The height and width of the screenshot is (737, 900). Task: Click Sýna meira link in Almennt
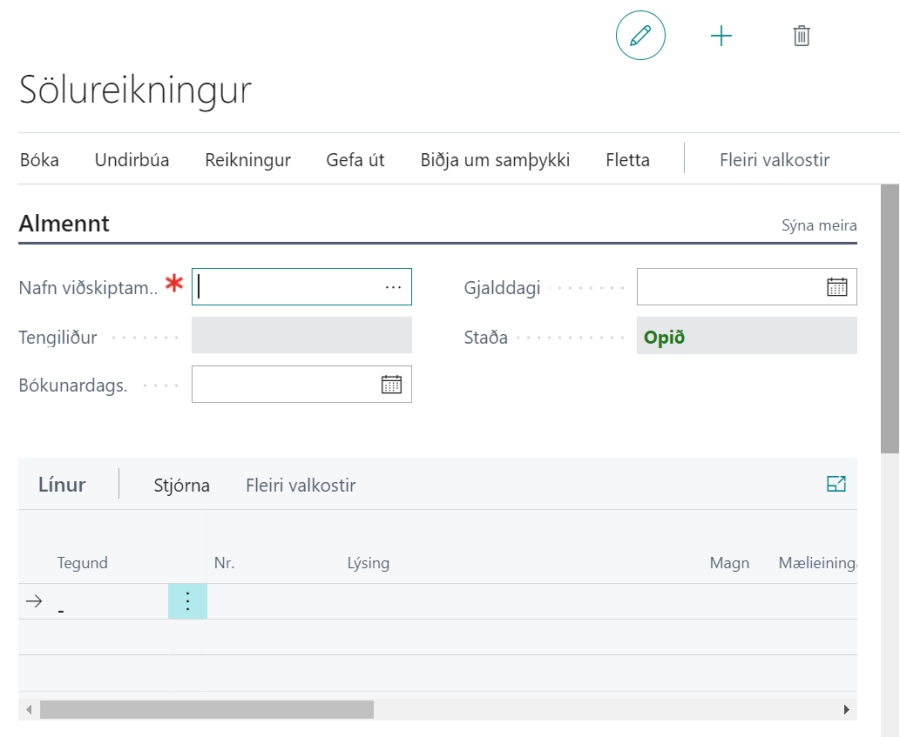coord(818,226)
